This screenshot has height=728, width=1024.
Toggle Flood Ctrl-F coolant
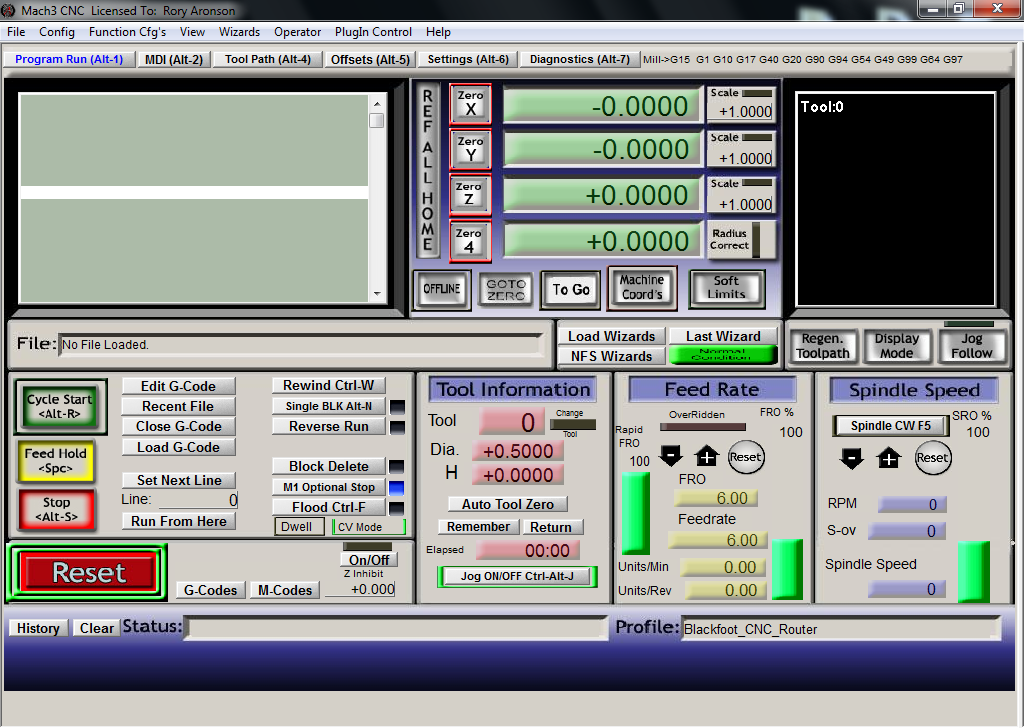click(328, 507)
